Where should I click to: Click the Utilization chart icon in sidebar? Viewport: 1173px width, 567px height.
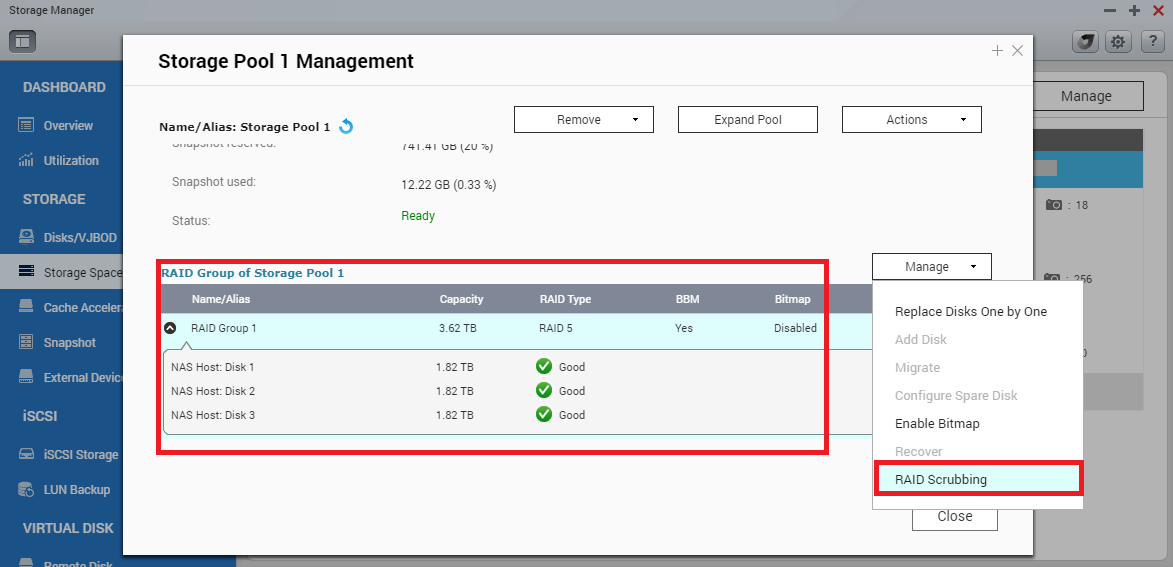click(26, 160)
